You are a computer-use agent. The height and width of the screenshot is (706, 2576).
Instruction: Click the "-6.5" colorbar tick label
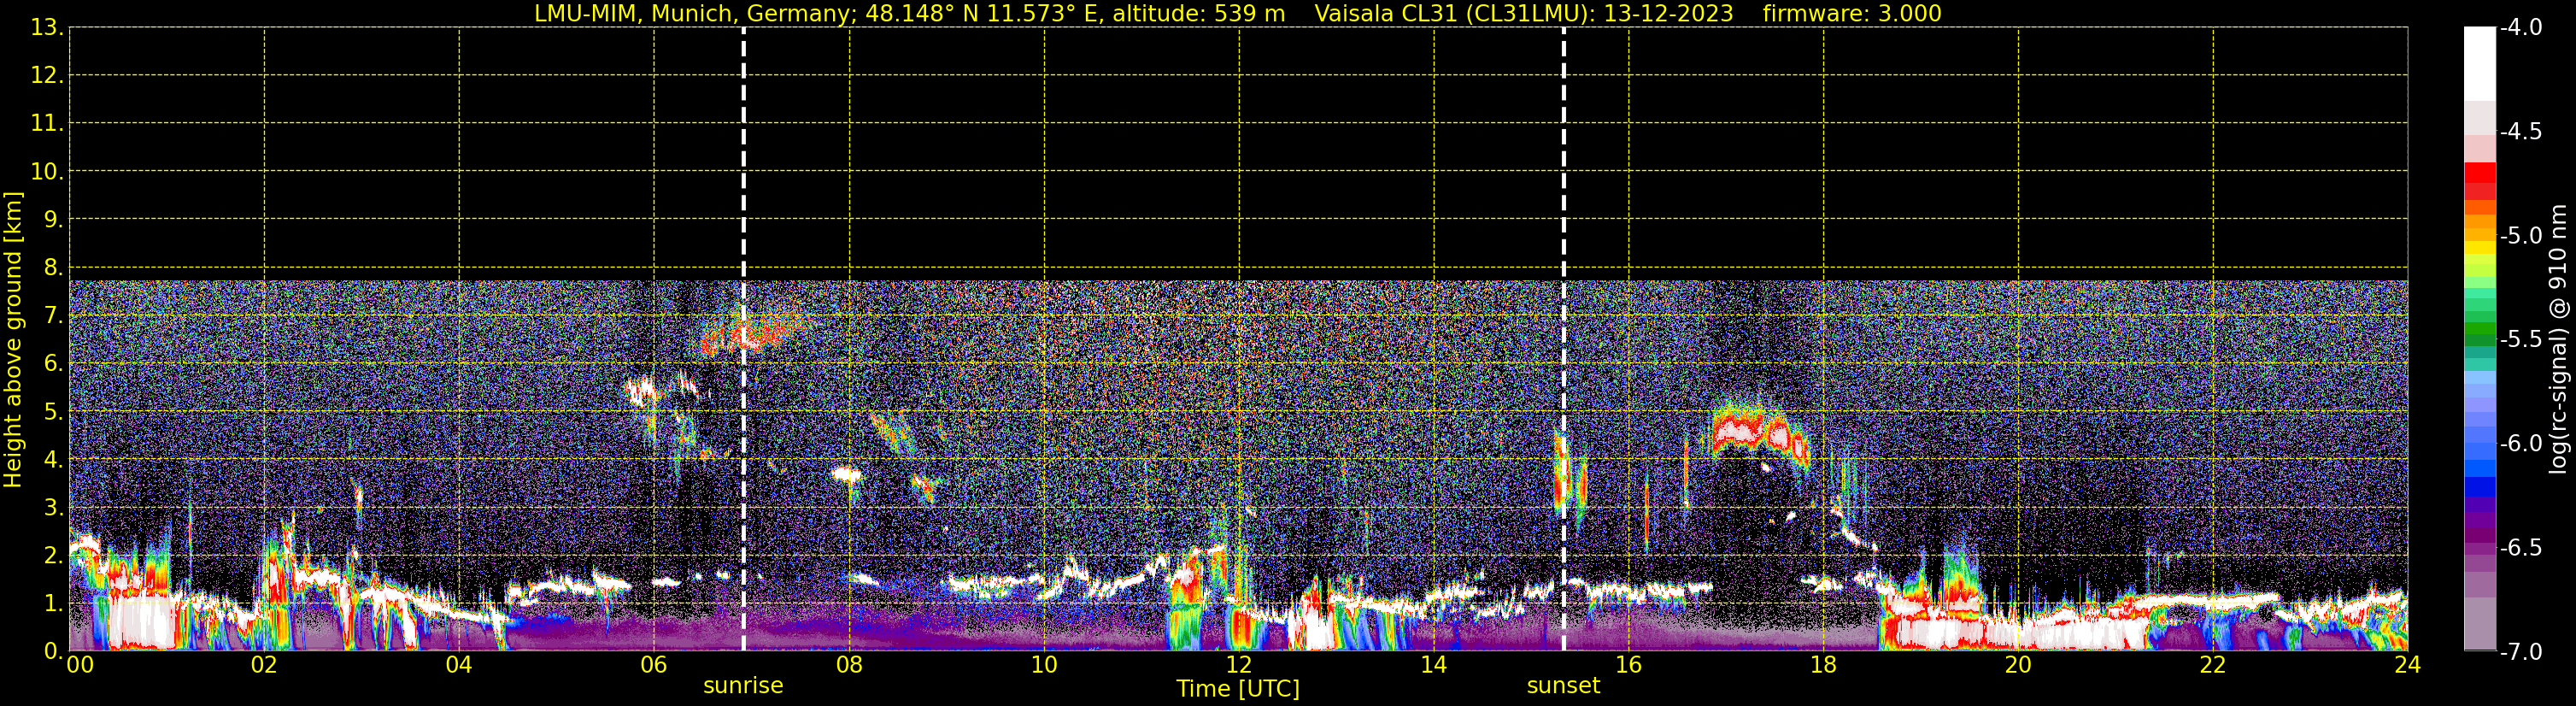coord(2520,547)
